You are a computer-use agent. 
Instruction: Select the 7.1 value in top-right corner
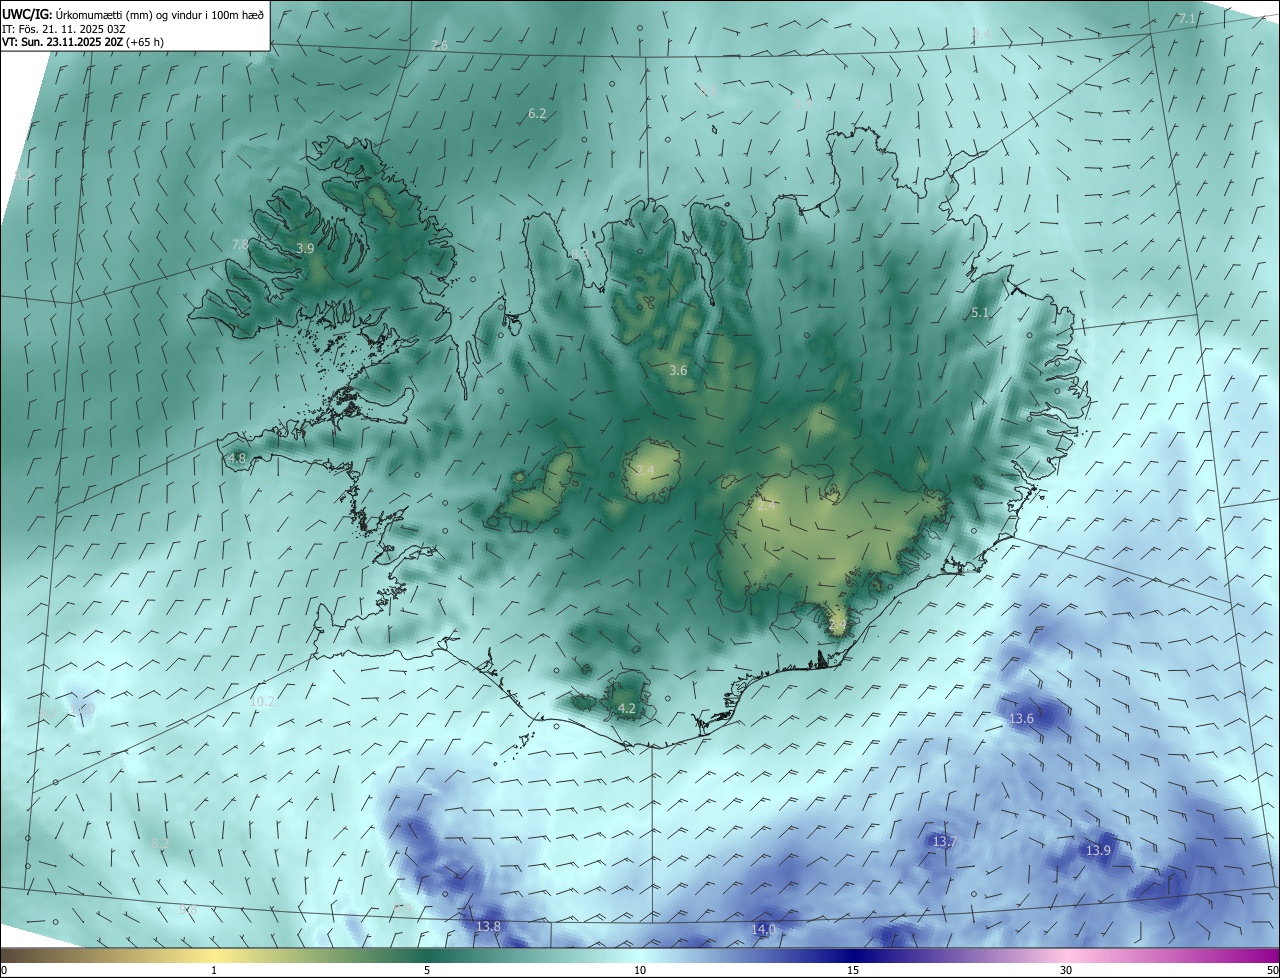click(x=1187, y=19)
